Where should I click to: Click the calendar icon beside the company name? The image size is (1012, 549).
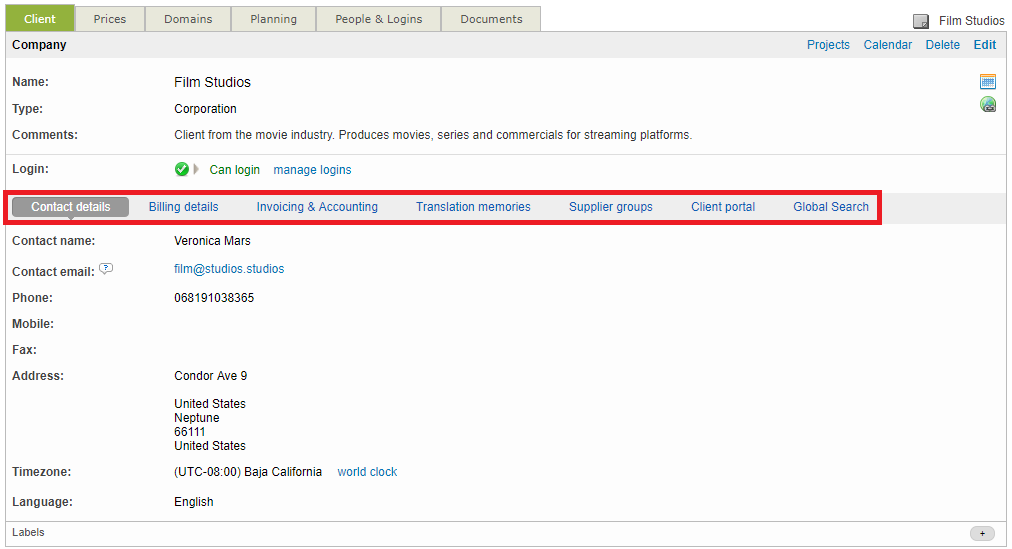coord(988,82)
